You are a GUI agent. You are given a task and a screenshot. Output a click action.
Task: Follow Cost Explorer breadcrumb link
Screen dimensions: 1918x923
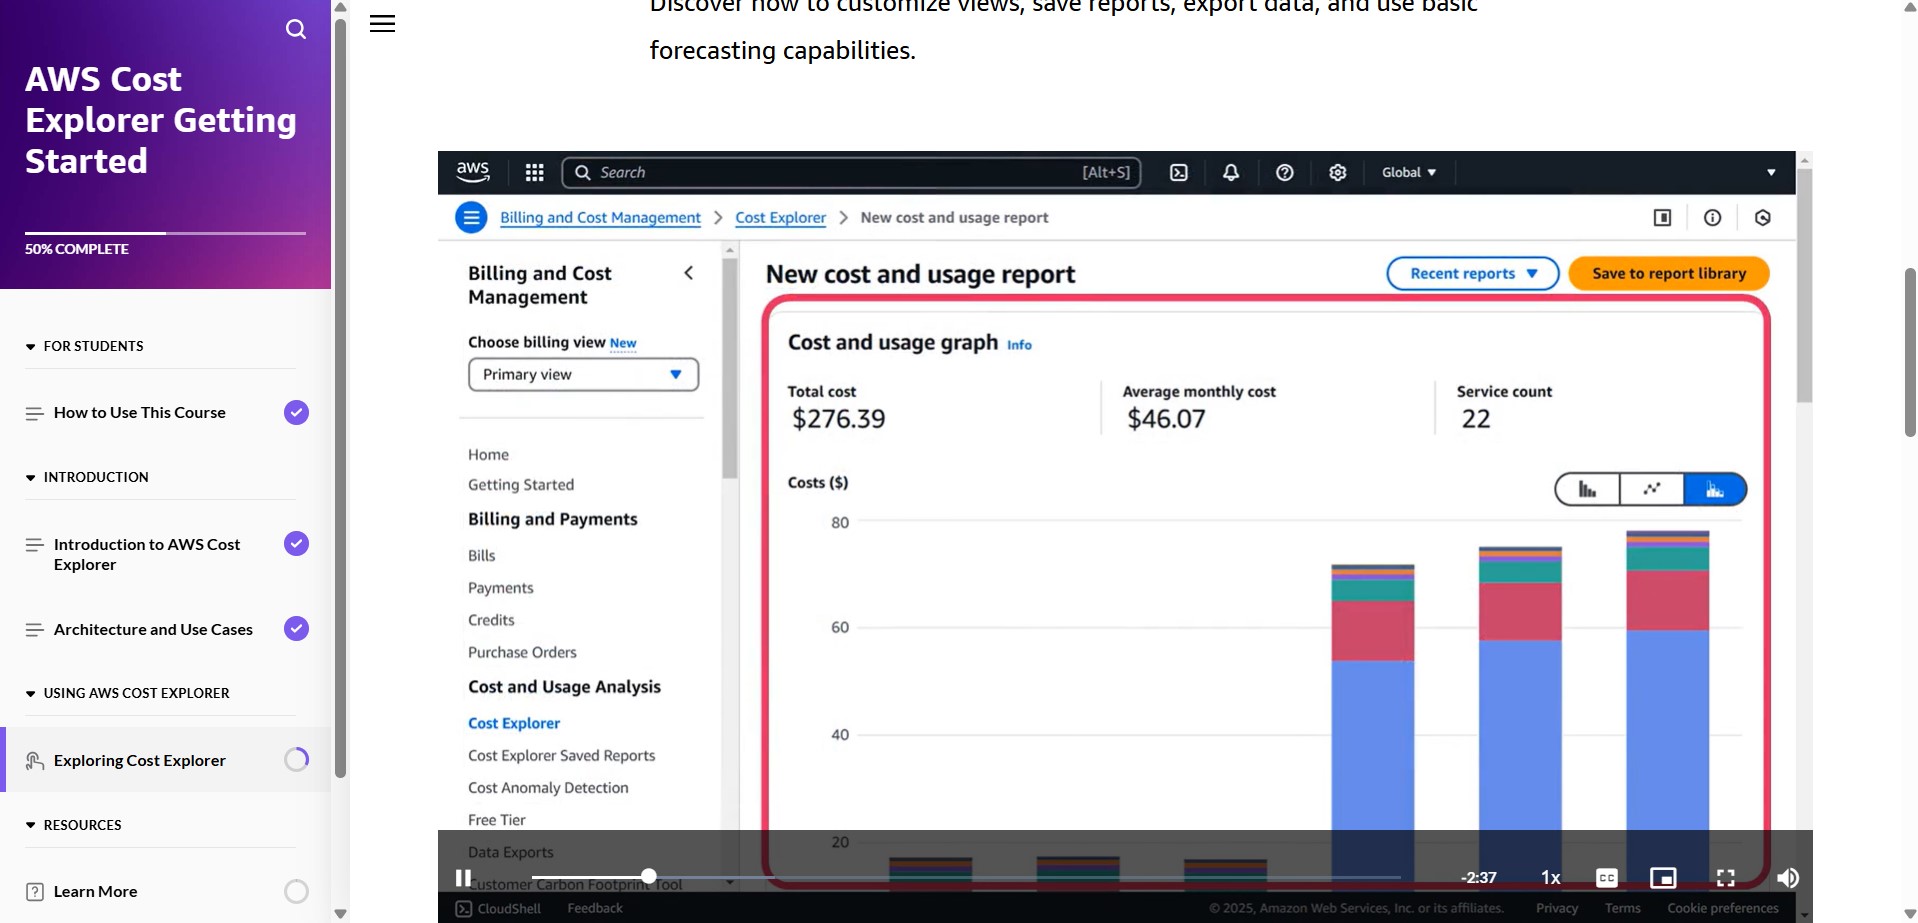pyautogui.click(x=781, y=218)
